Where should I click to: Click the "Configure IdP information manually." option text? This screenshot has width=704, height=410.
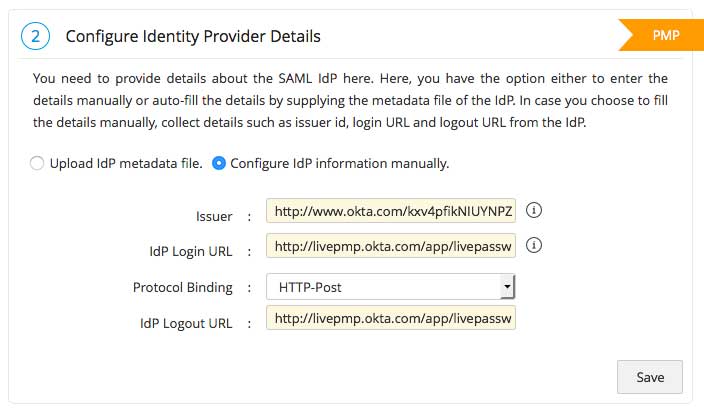[x=339, y=163]
